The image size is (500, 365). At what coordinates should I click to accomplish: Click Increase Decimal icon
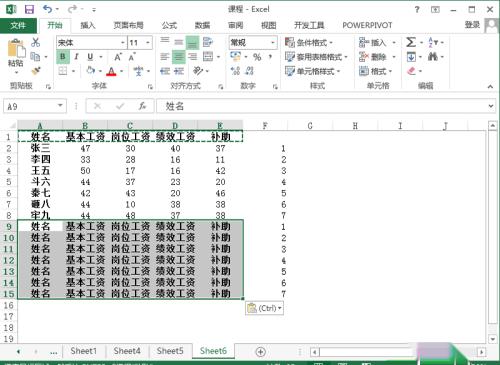(235, 71)
